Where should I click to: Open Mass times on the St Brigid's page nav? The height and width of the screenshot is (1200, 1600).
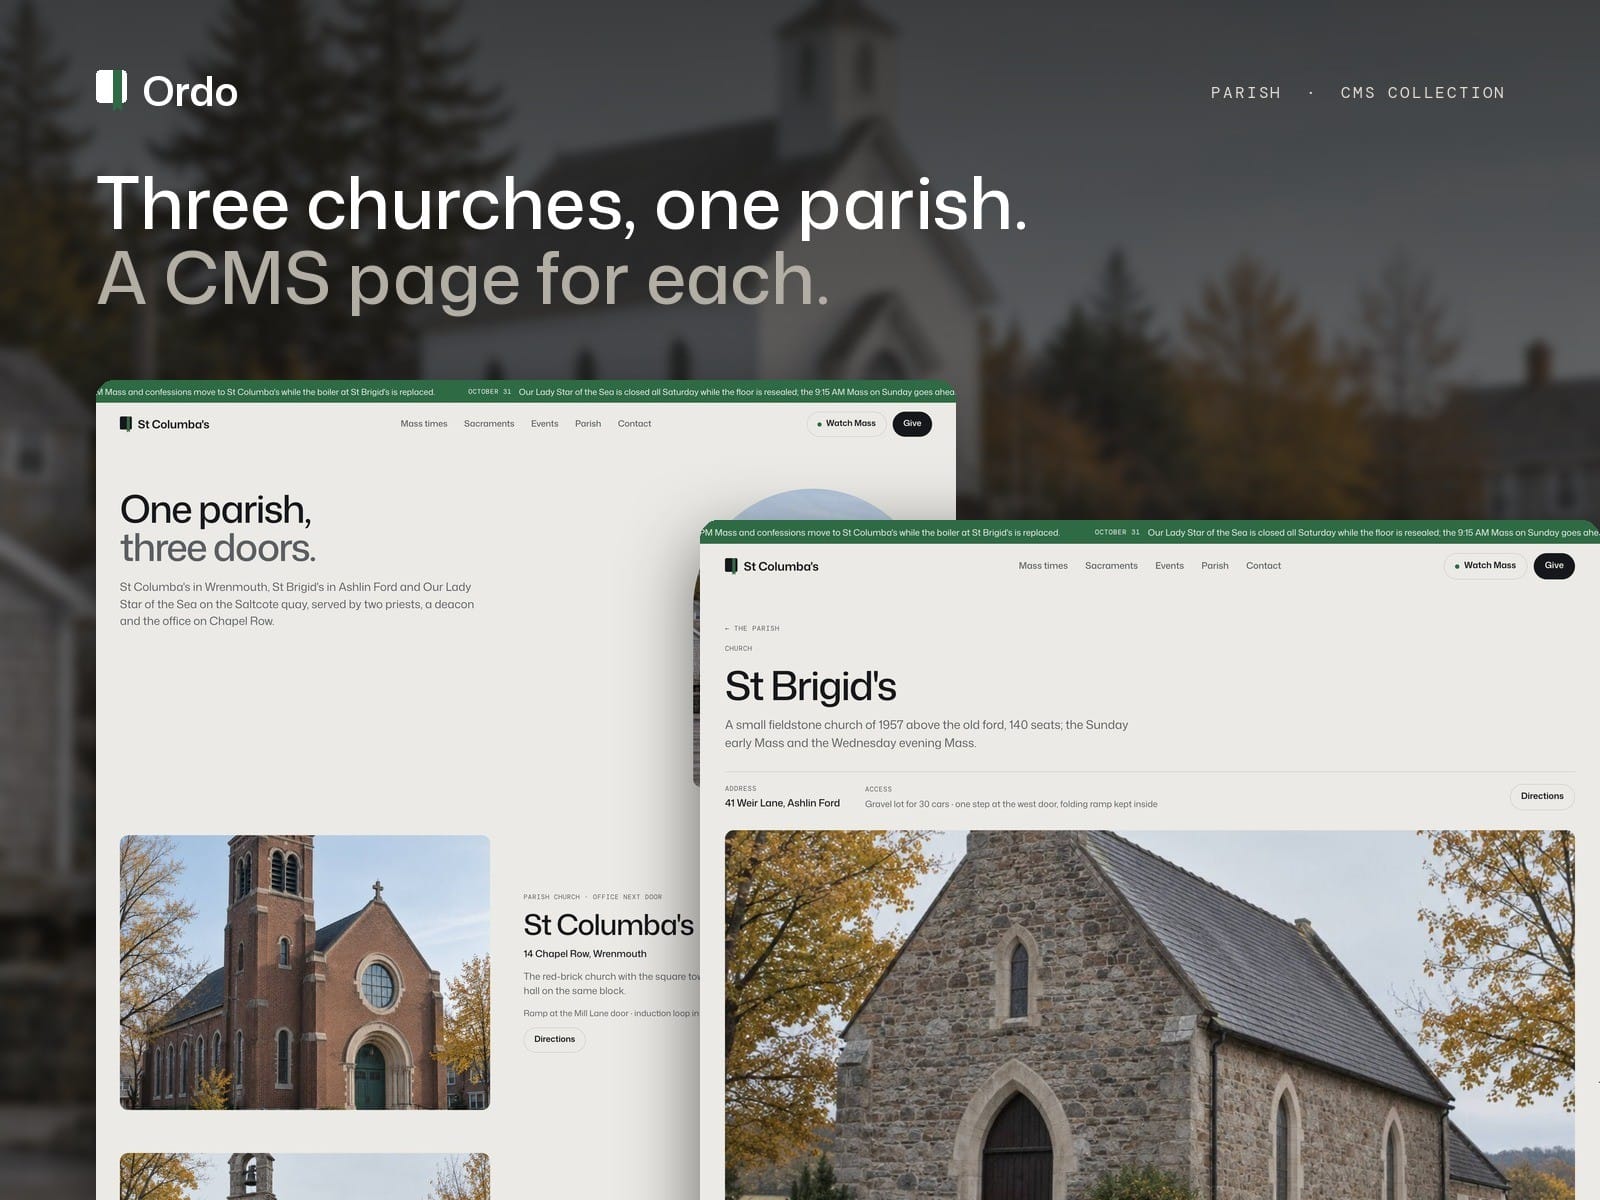pos(1043,566)
